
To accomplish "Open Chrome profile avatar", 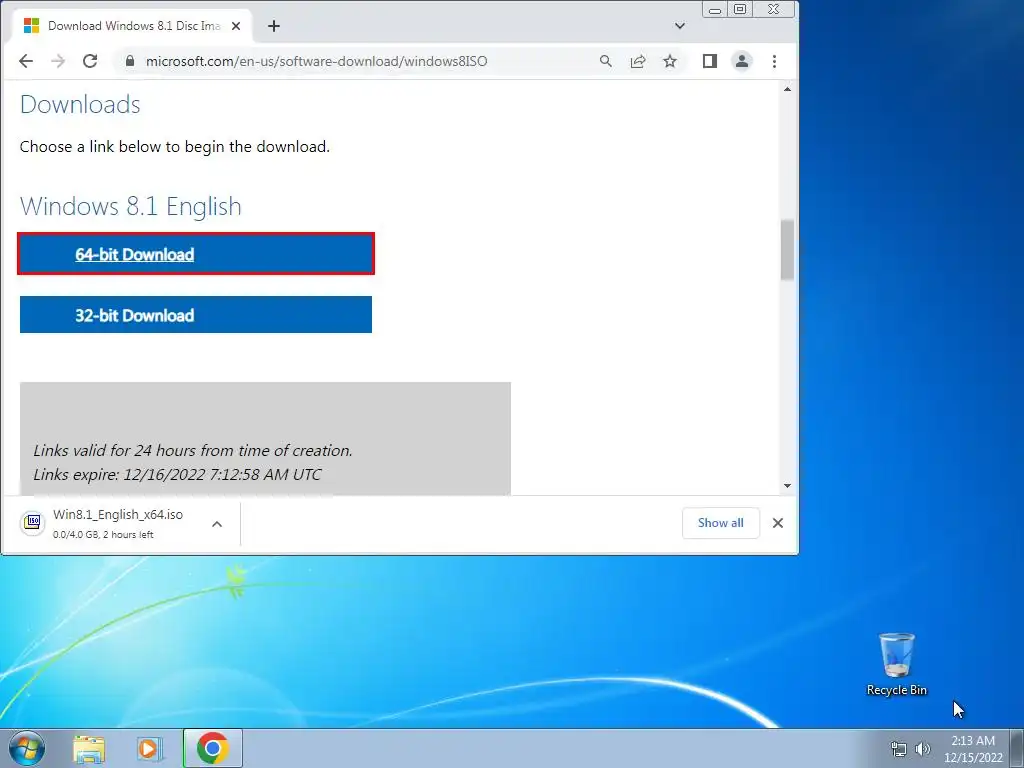I will point(742,61).
